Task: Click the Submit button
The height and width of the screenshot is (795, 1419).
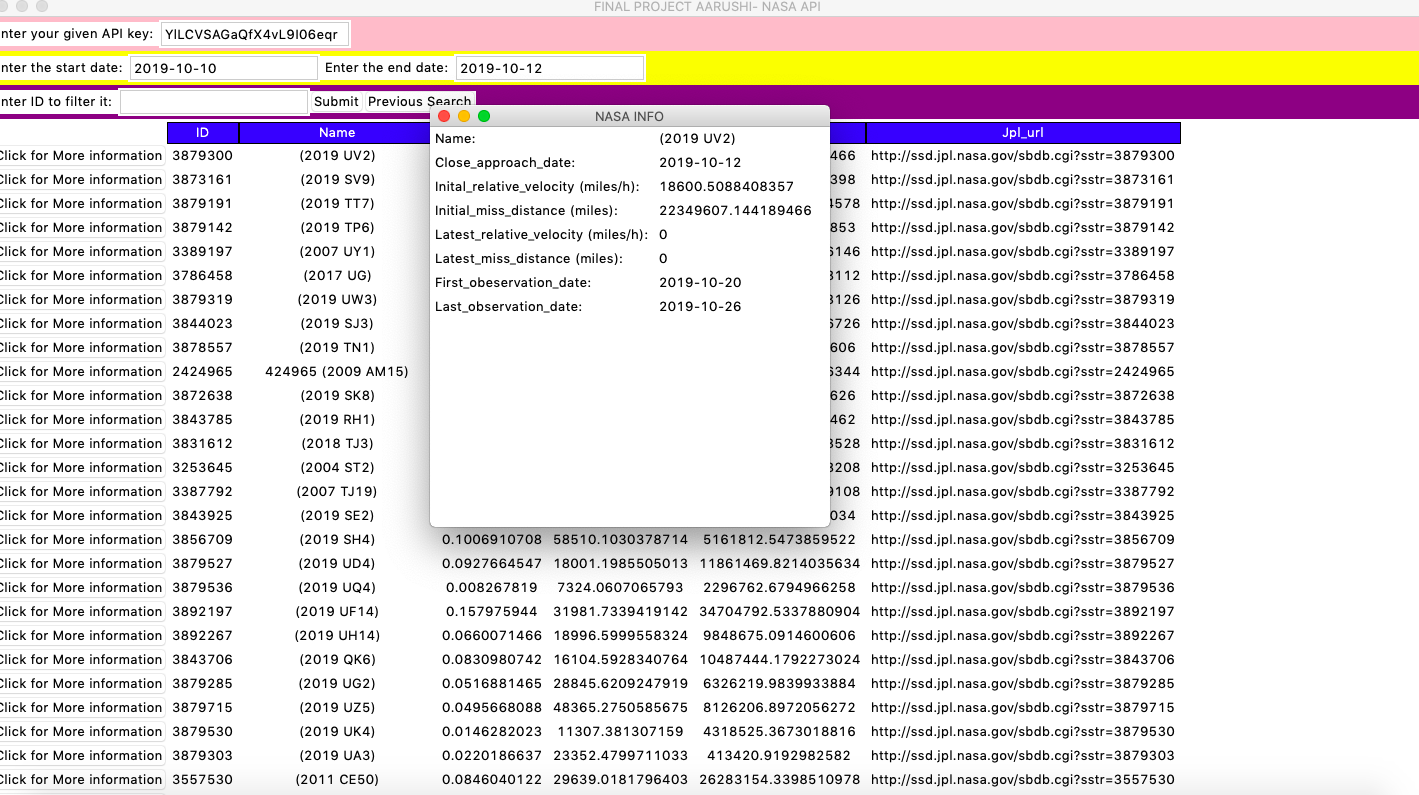Action: coord(336,101)
